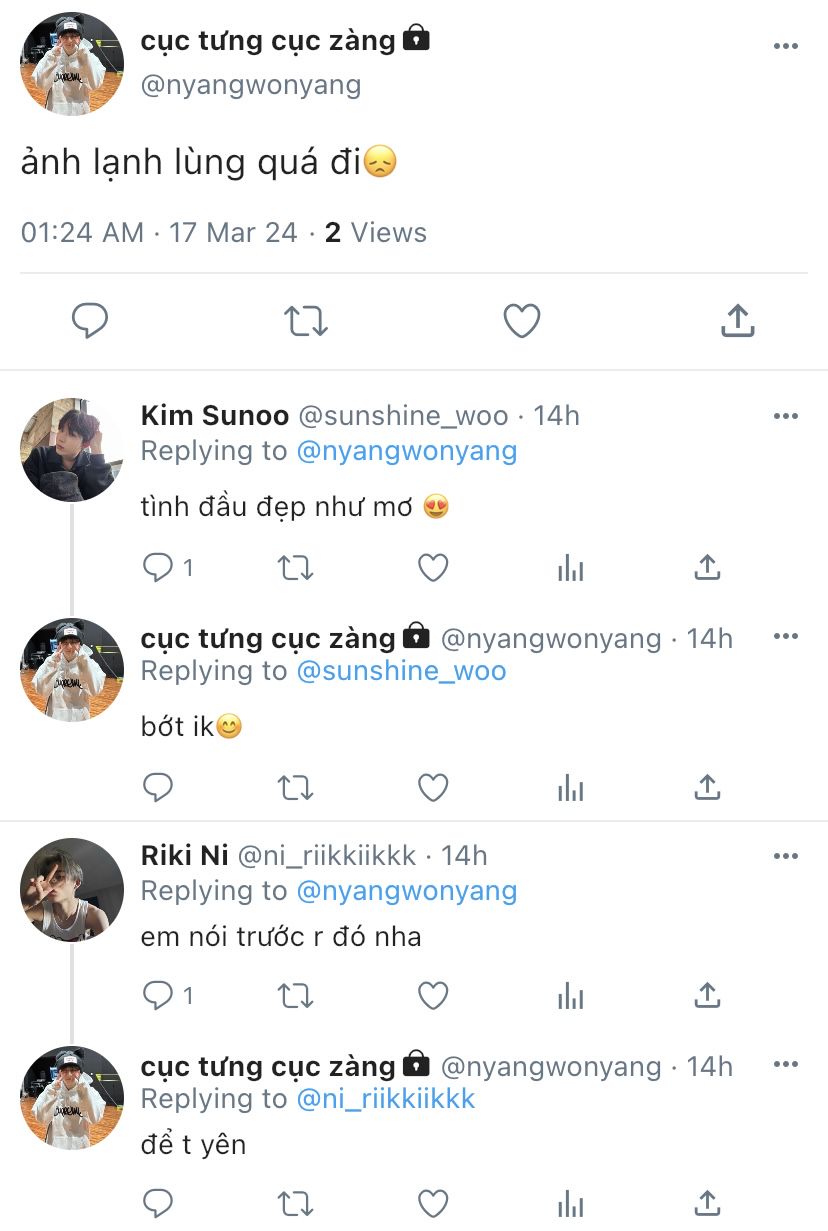Open reply thread on Riki Ni's comment
The height and width of the screenshot is (1231, 828).
click(159, 996)
